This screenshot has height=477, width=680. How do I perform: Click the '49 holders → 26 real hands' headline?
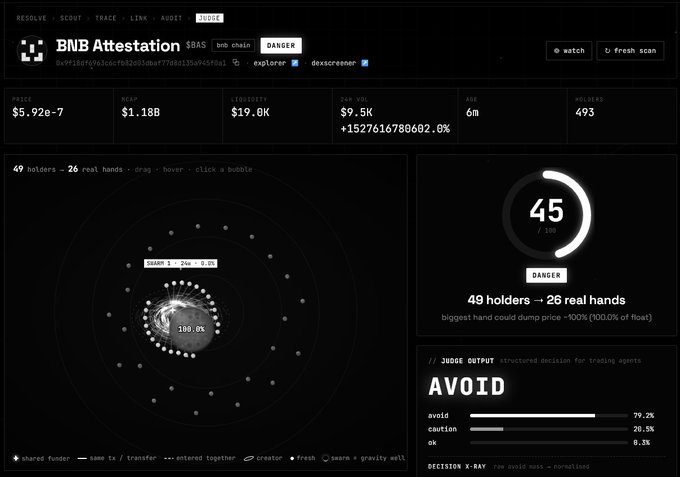coord(546,300)
